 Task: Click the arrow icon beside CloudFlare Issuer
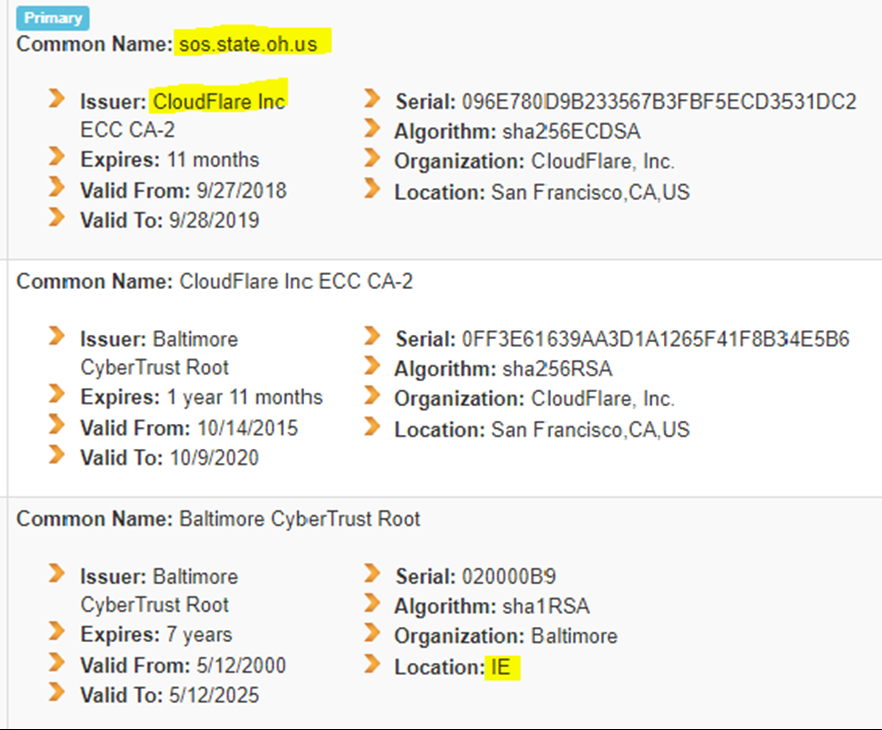click(56, 98)
